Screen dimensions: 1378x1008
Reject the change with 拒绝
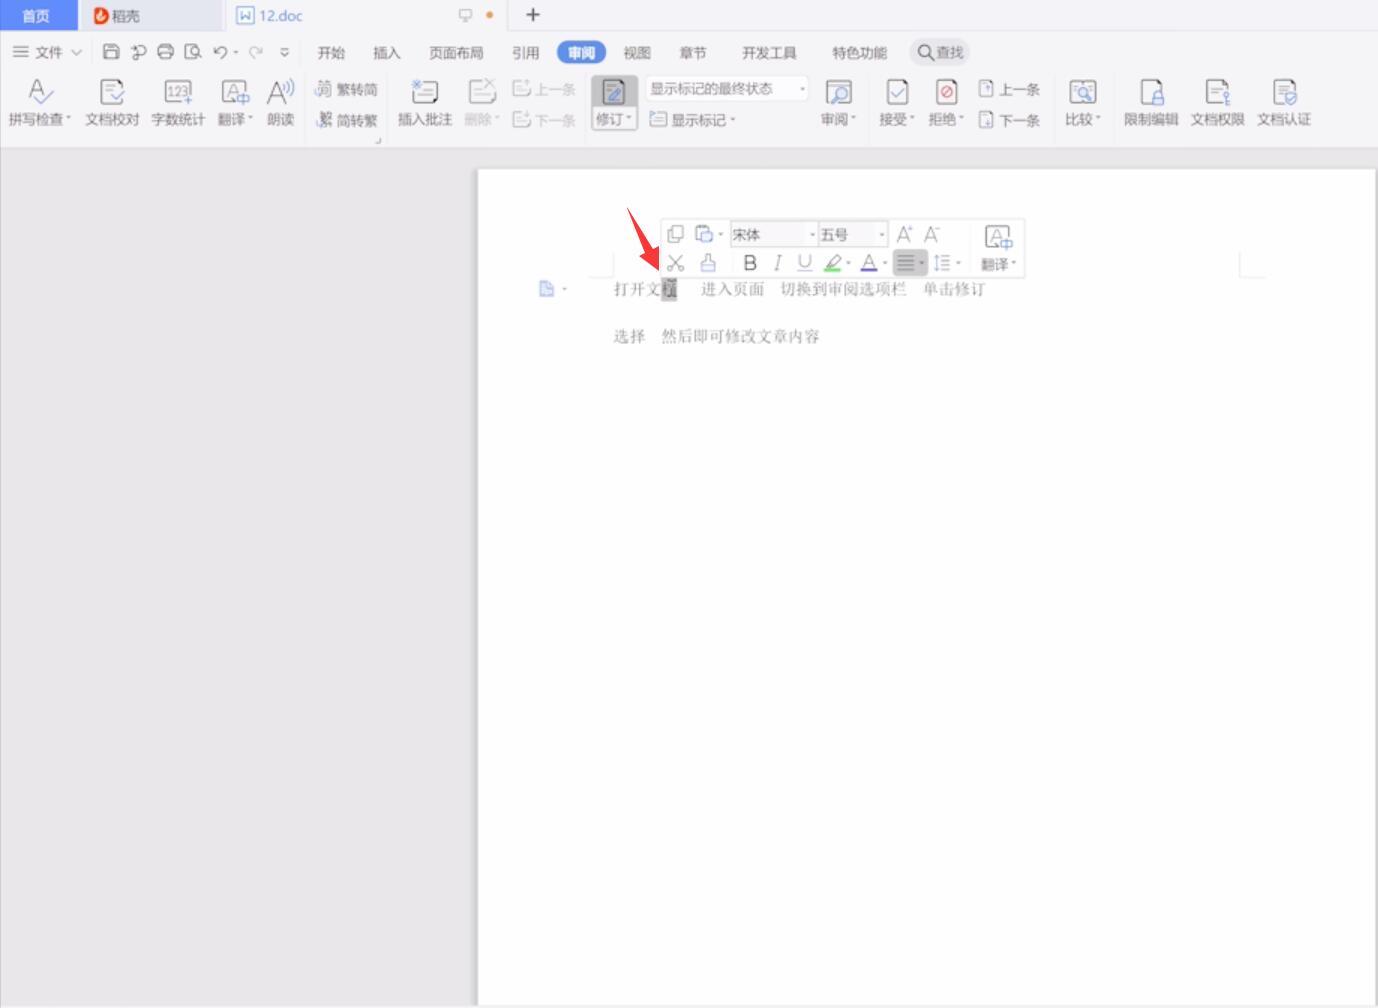pyautogui.click(x=946, y=103)
